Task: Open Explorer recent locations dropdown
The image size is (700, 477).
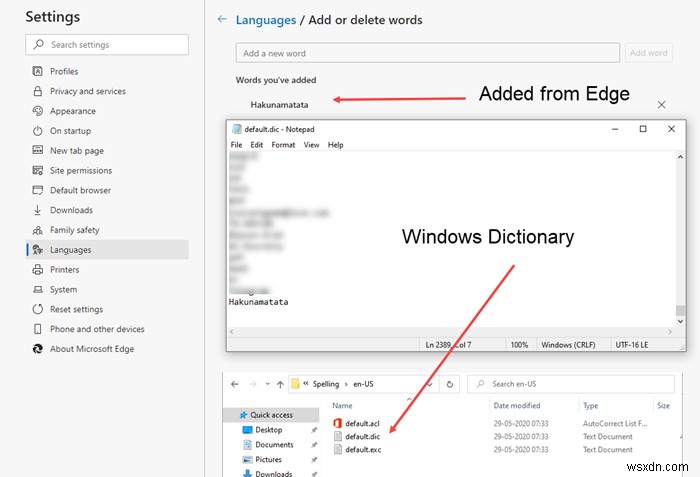Action: [267, 384]
